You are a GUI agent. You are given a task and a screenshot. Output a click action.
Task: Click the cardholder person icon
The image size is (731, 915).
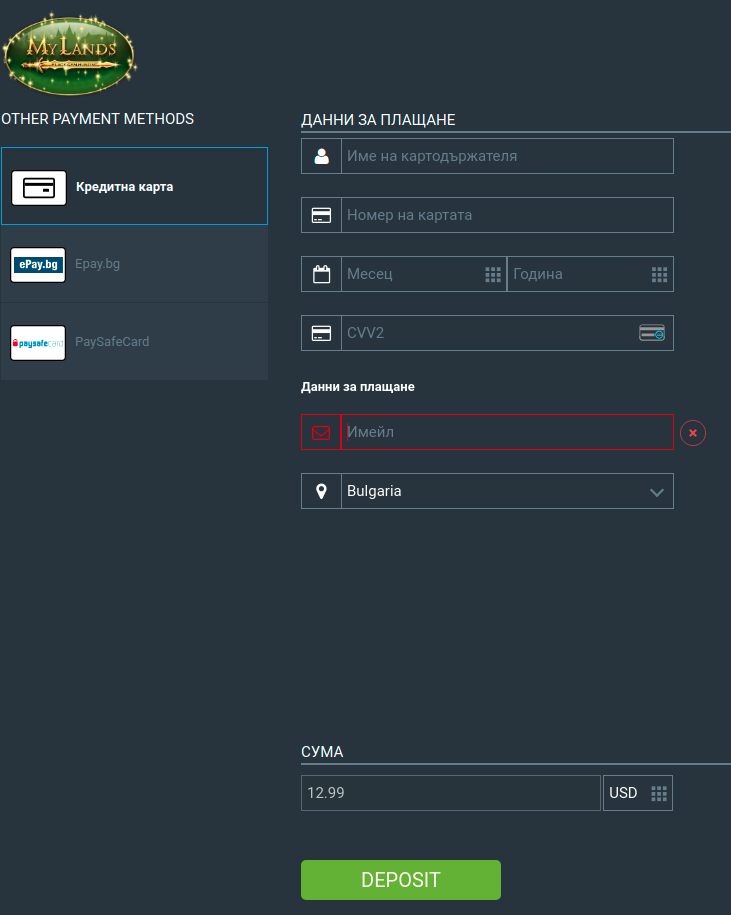321,156
